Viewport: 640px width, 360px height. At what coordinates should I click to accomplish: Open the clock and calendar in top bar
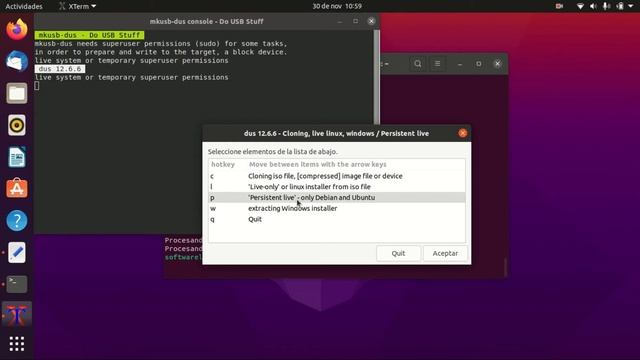click(337, 6)
